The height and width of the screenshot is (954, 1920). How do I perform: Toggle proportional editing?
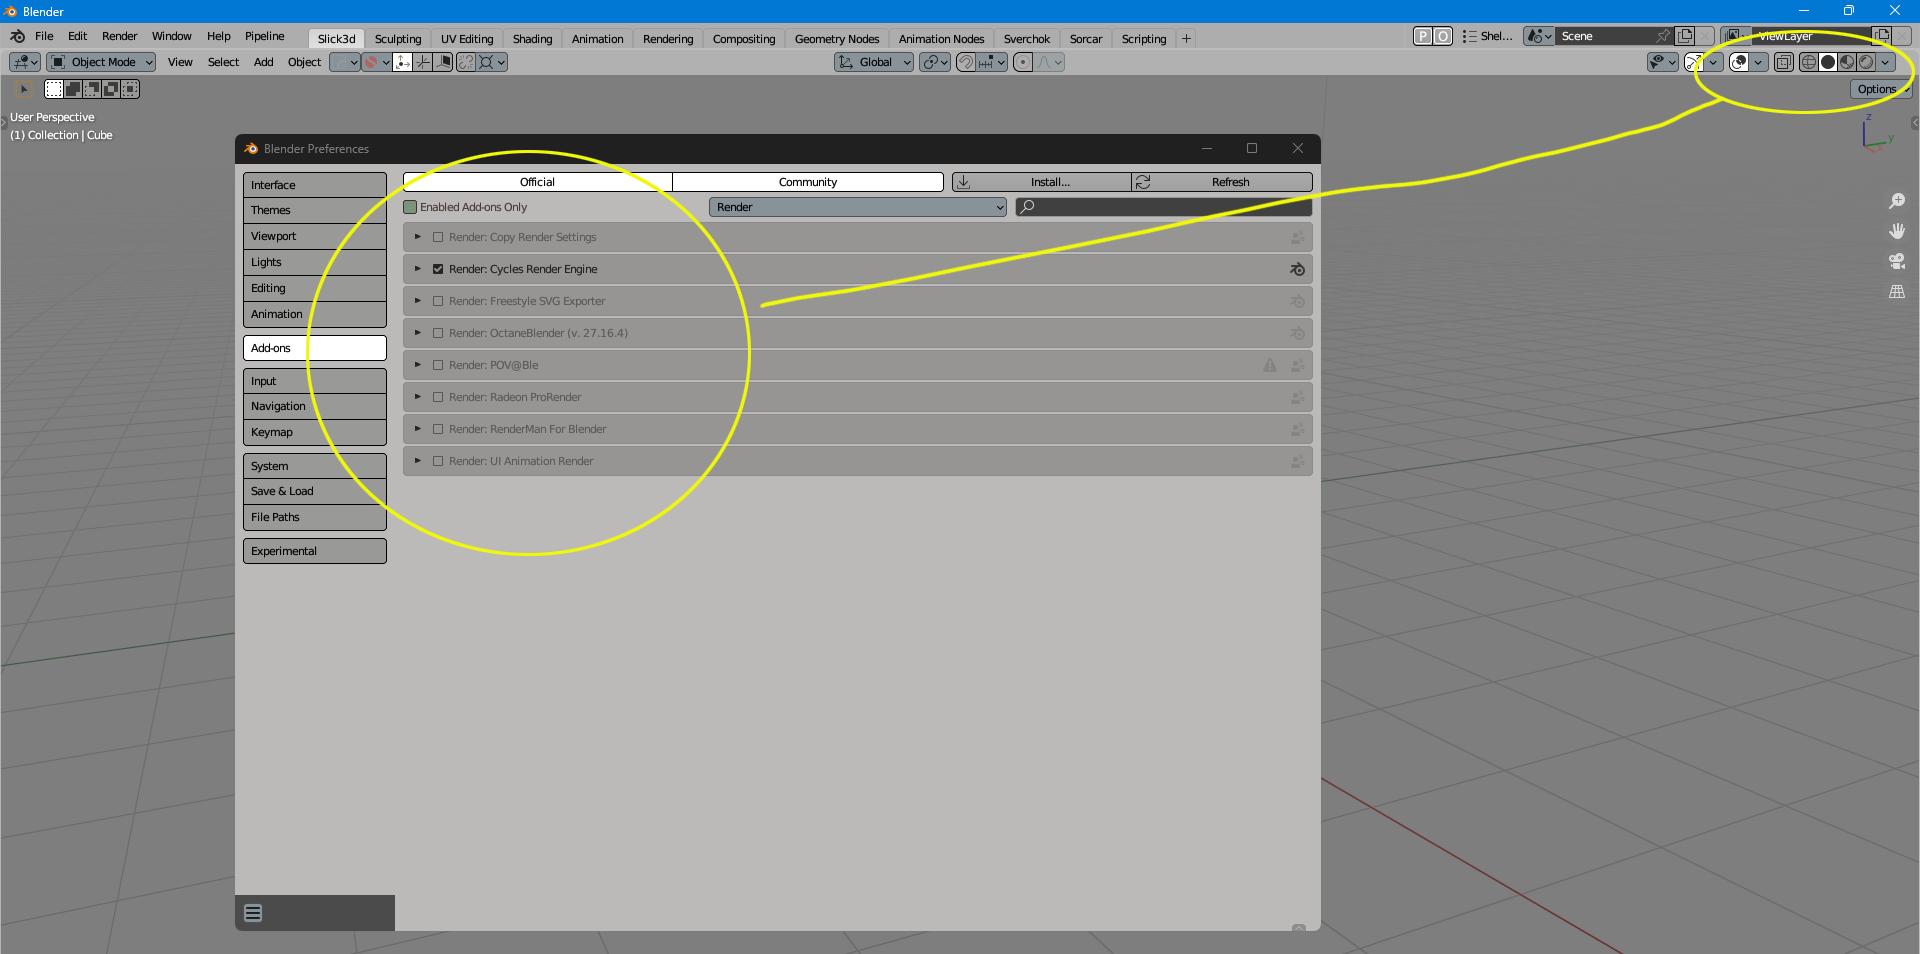point(1023,62)
